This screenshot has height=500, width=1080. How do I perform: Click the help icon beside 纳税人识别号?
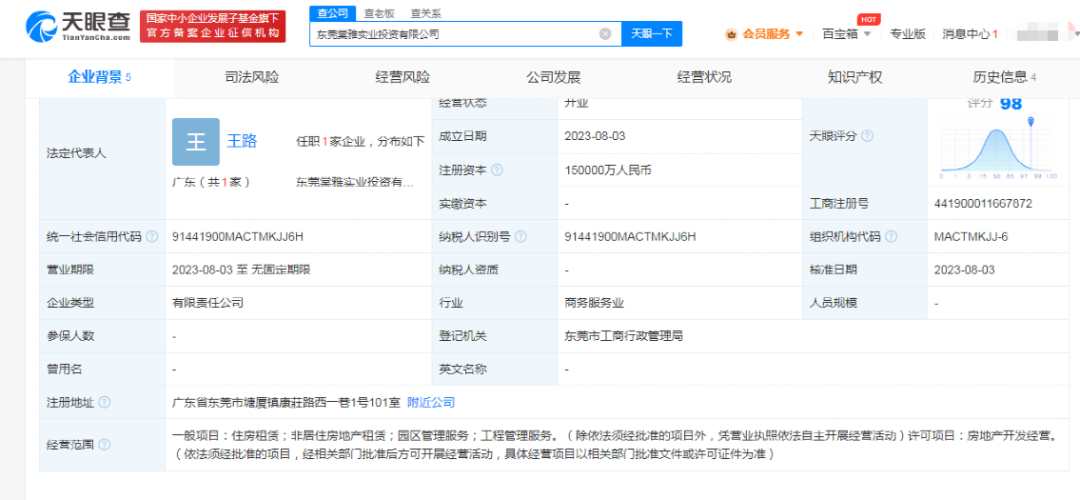519,237
